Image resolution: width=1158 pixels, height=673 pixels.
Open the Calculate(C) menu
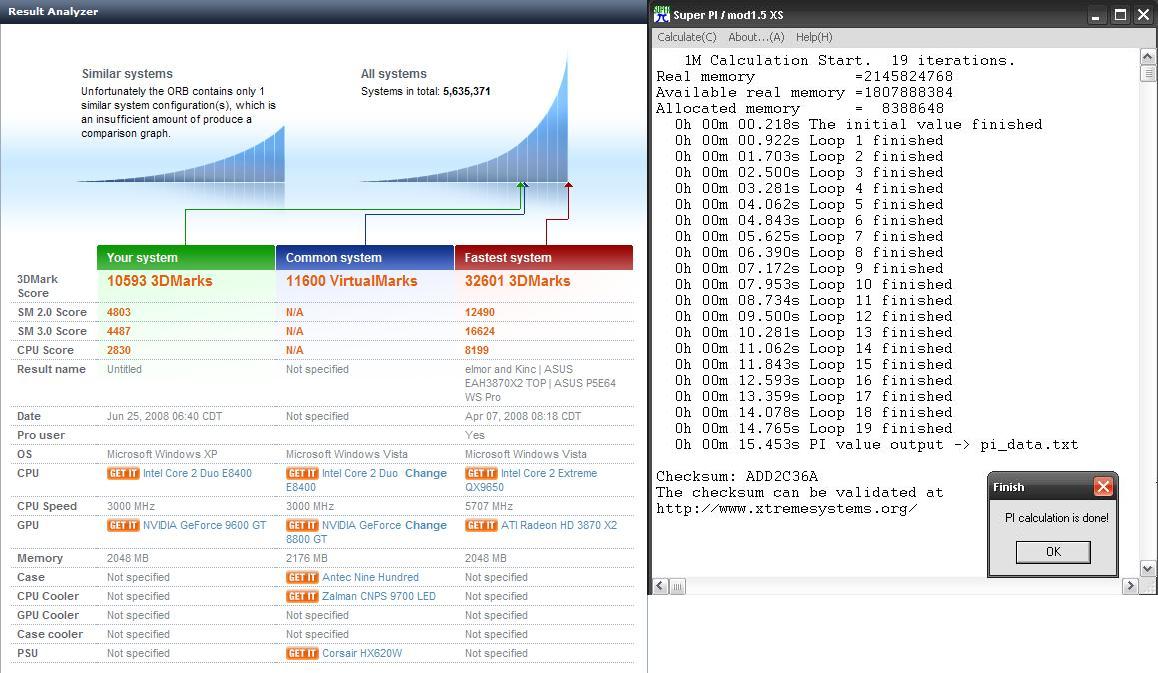[x=686, y=37]
